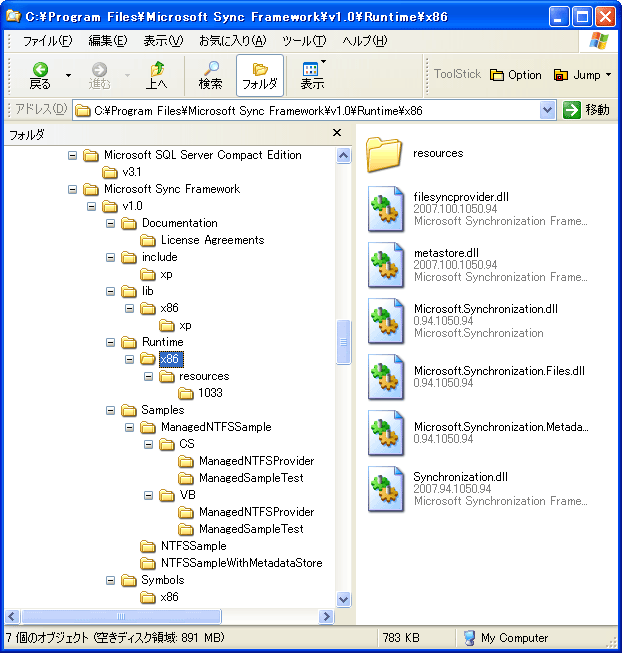
Task: Click the horizontal scrollbar thumb in folder tree
Action: [121, 616]
